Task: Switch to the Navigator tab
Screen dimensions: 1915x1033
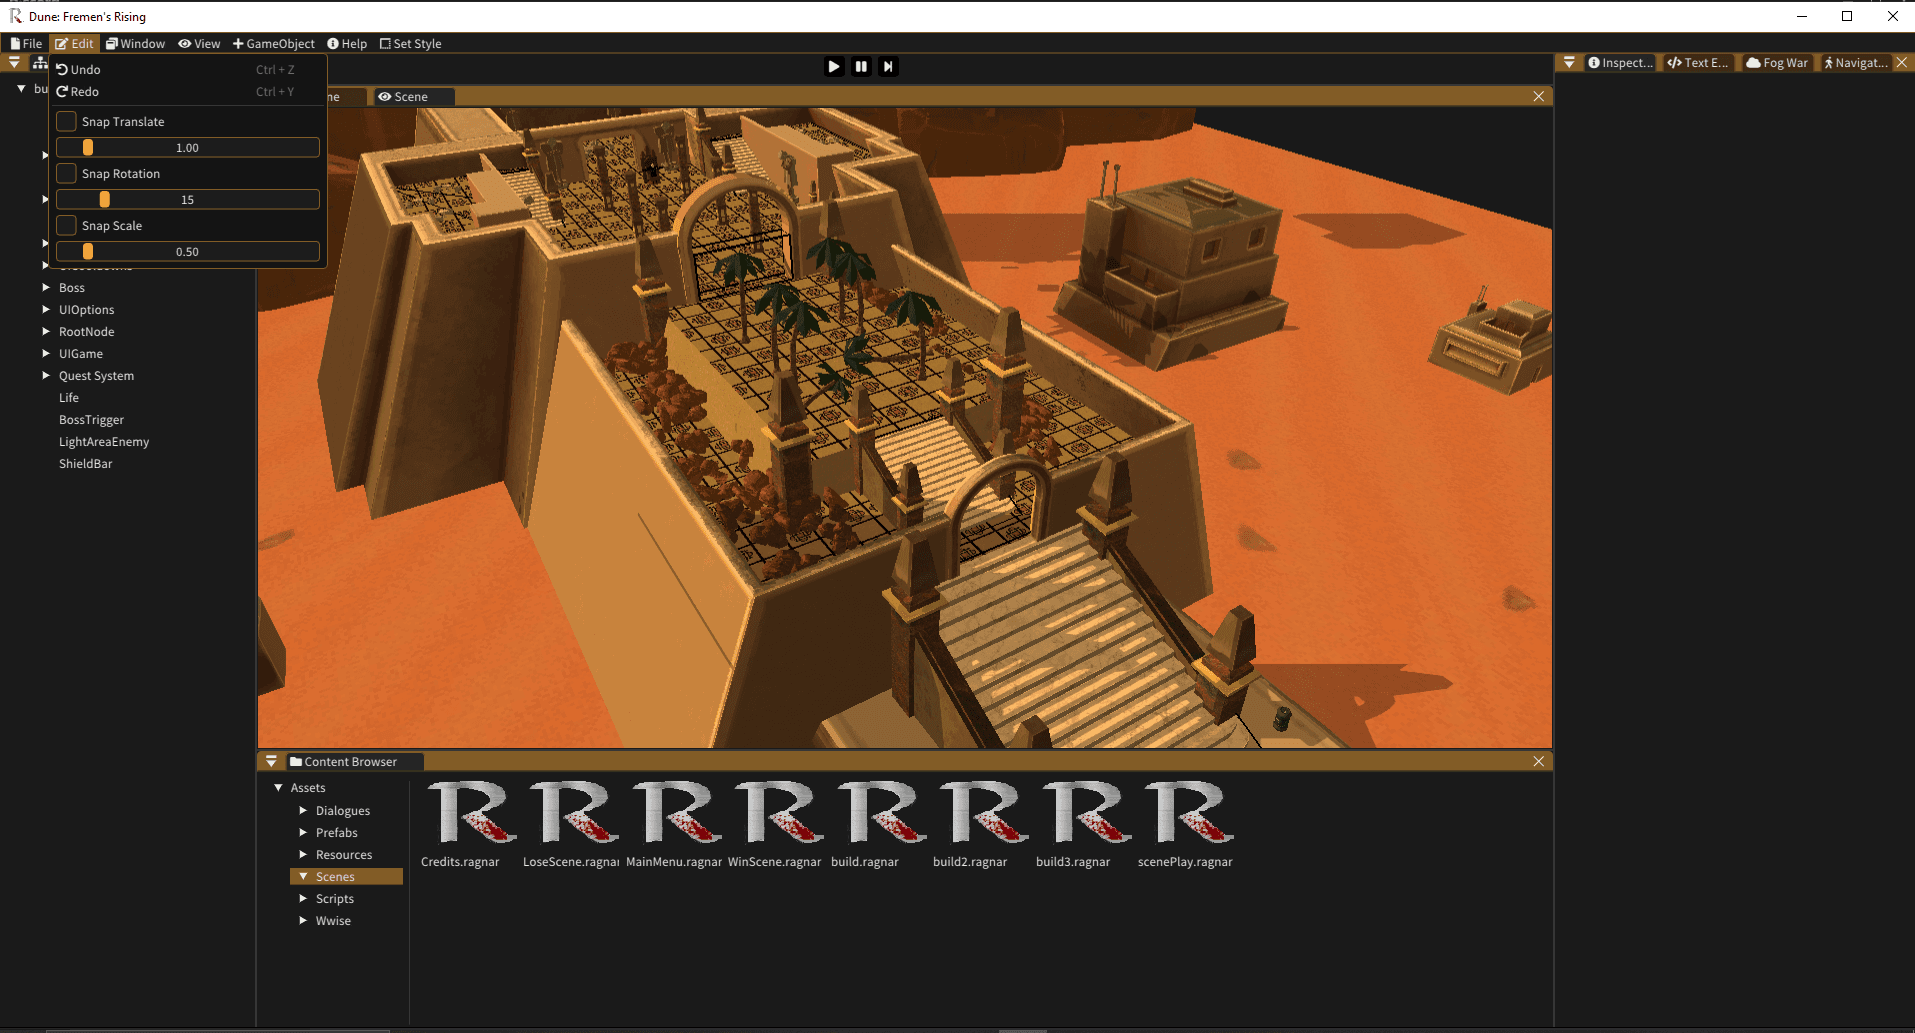Action: [x=1856, y=62]
